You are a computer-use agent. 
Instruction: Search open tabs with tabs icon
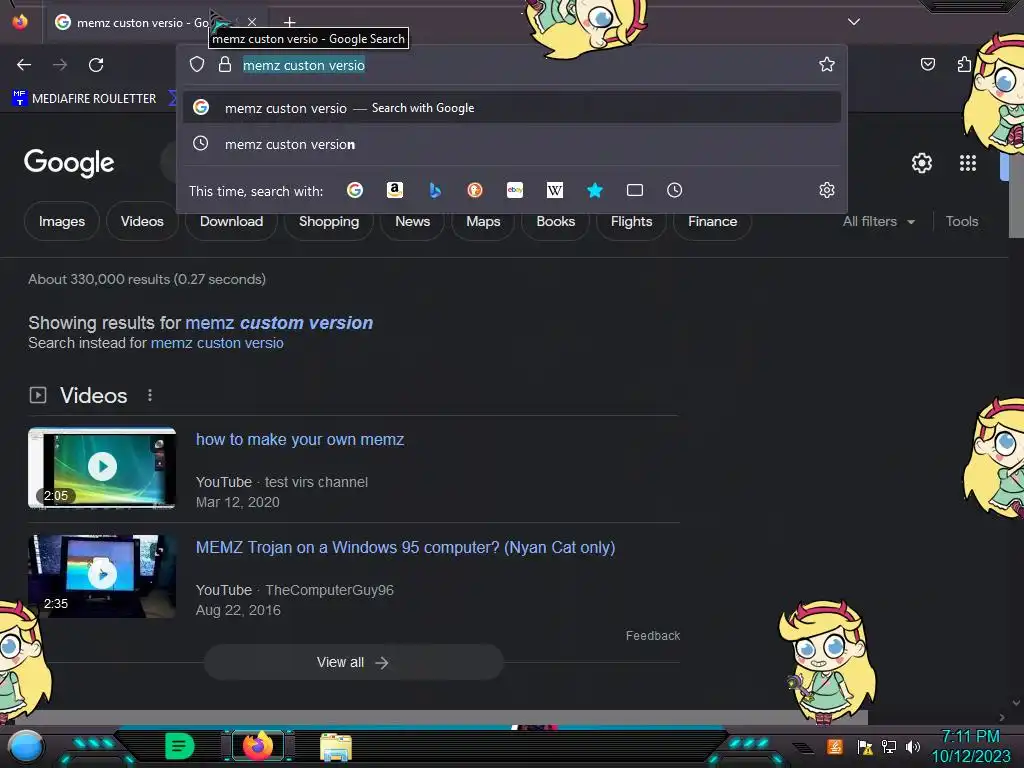635,190
